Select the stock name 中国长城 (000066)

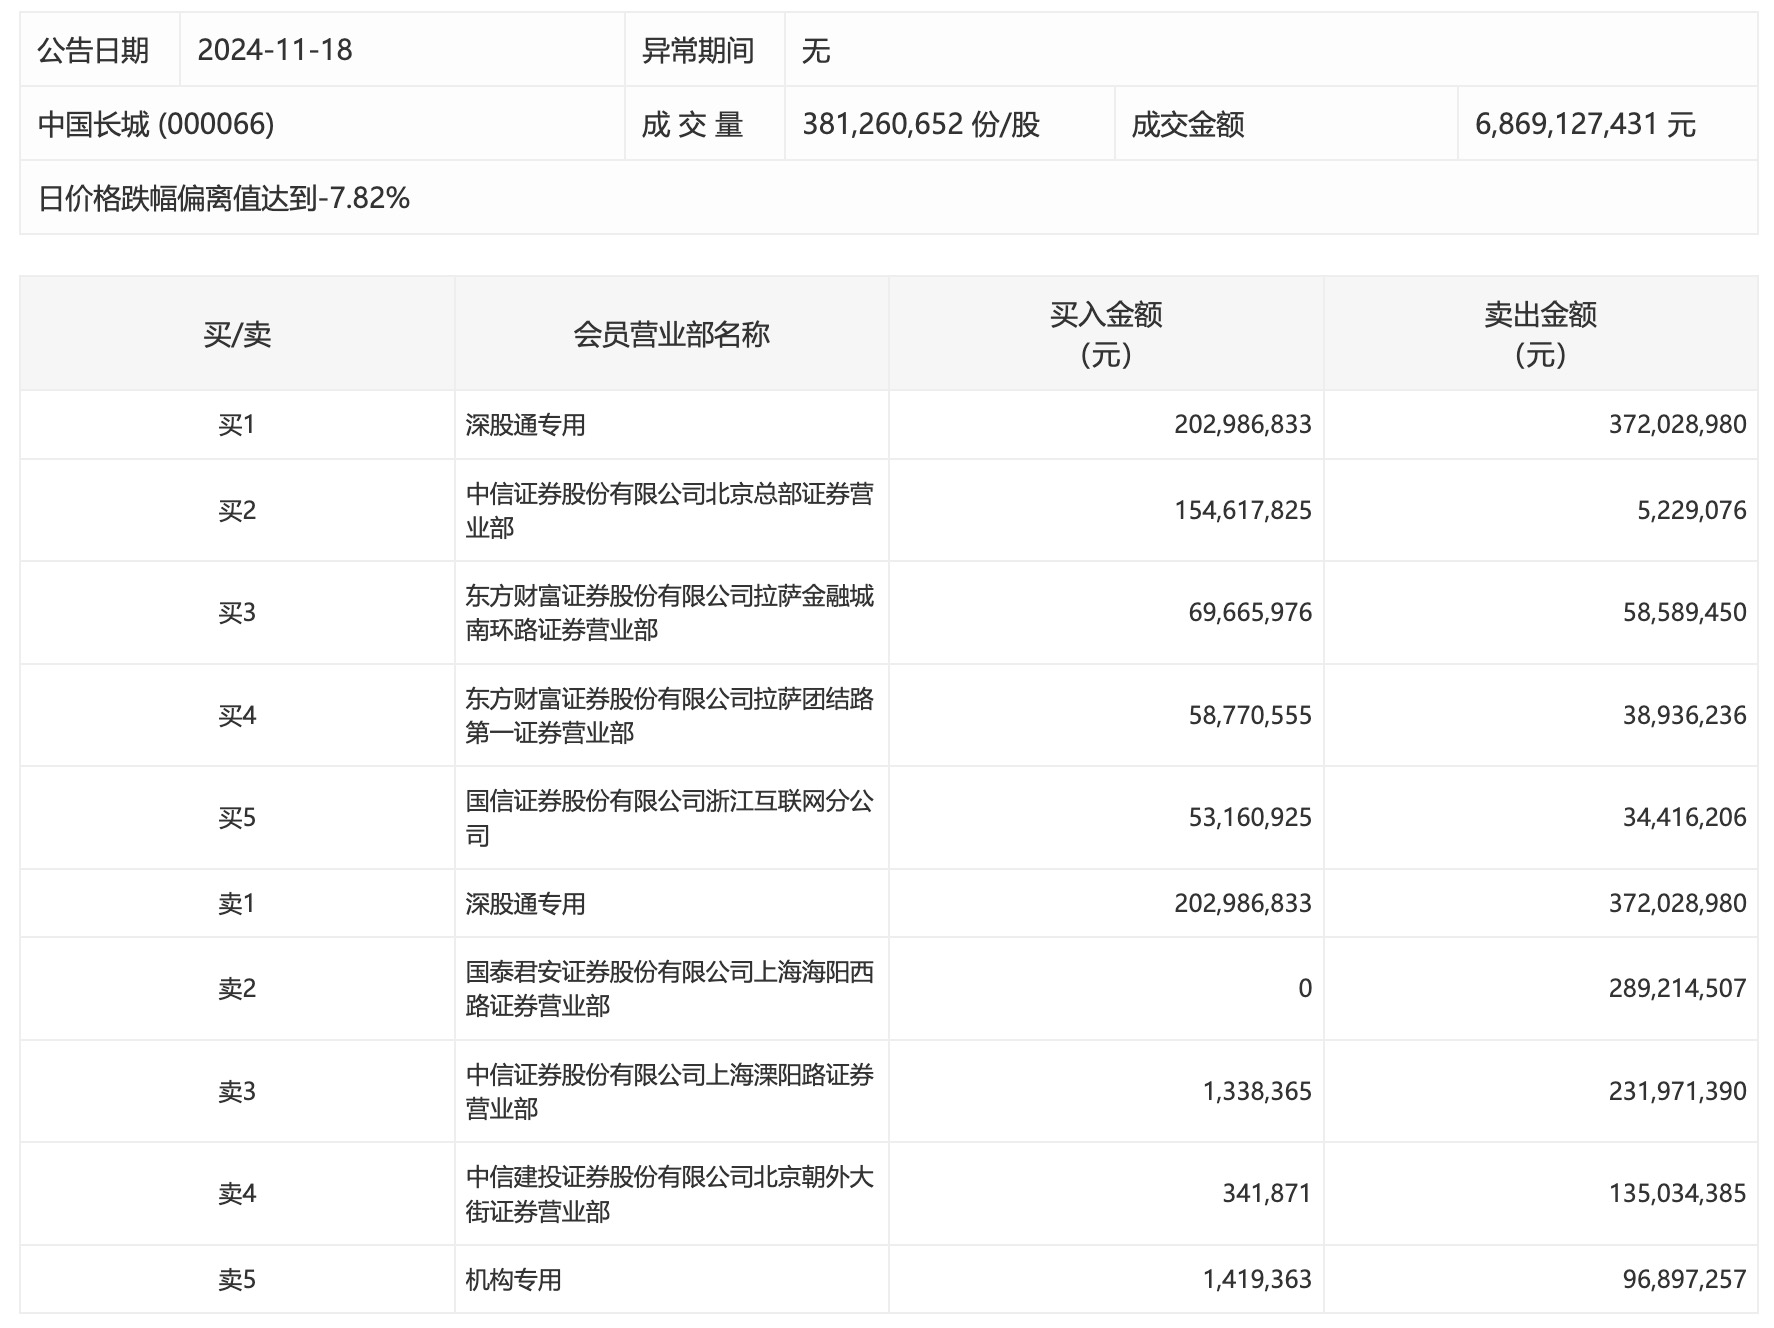(156, 124)
